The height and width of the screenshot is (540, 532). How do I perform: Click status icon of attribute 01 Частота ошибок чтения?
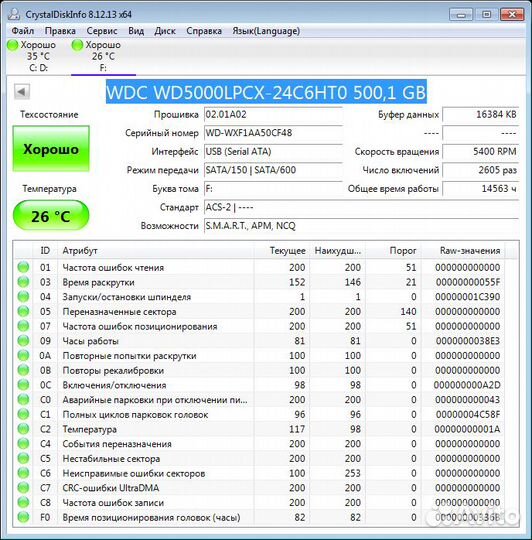(23, 267)
